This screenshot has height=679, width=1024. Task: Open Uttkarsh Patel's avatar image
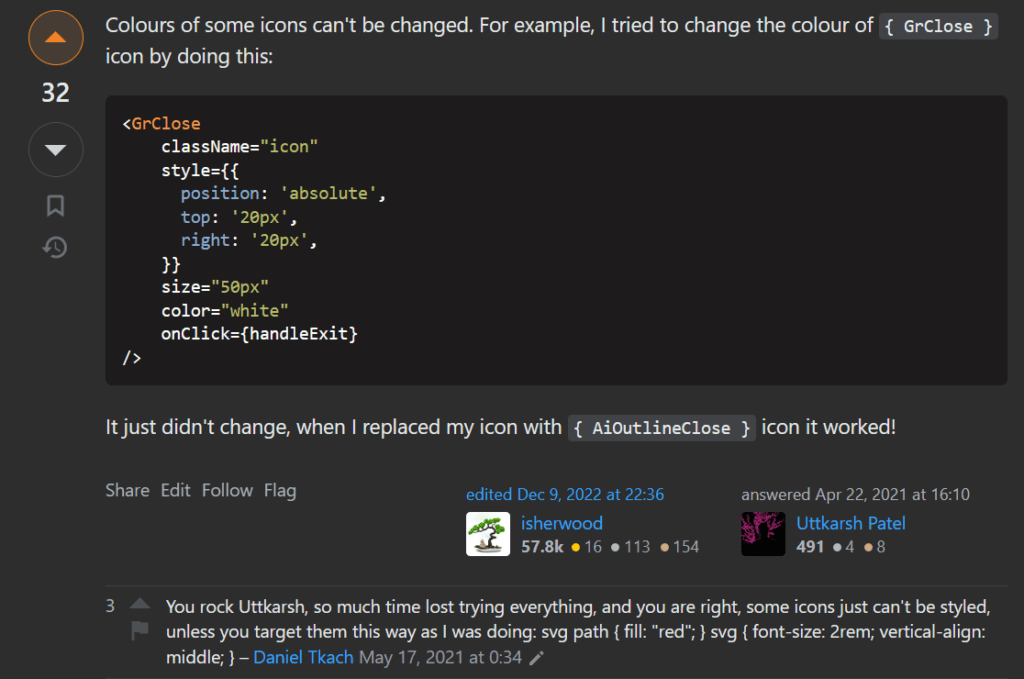[x=763, y=534]
